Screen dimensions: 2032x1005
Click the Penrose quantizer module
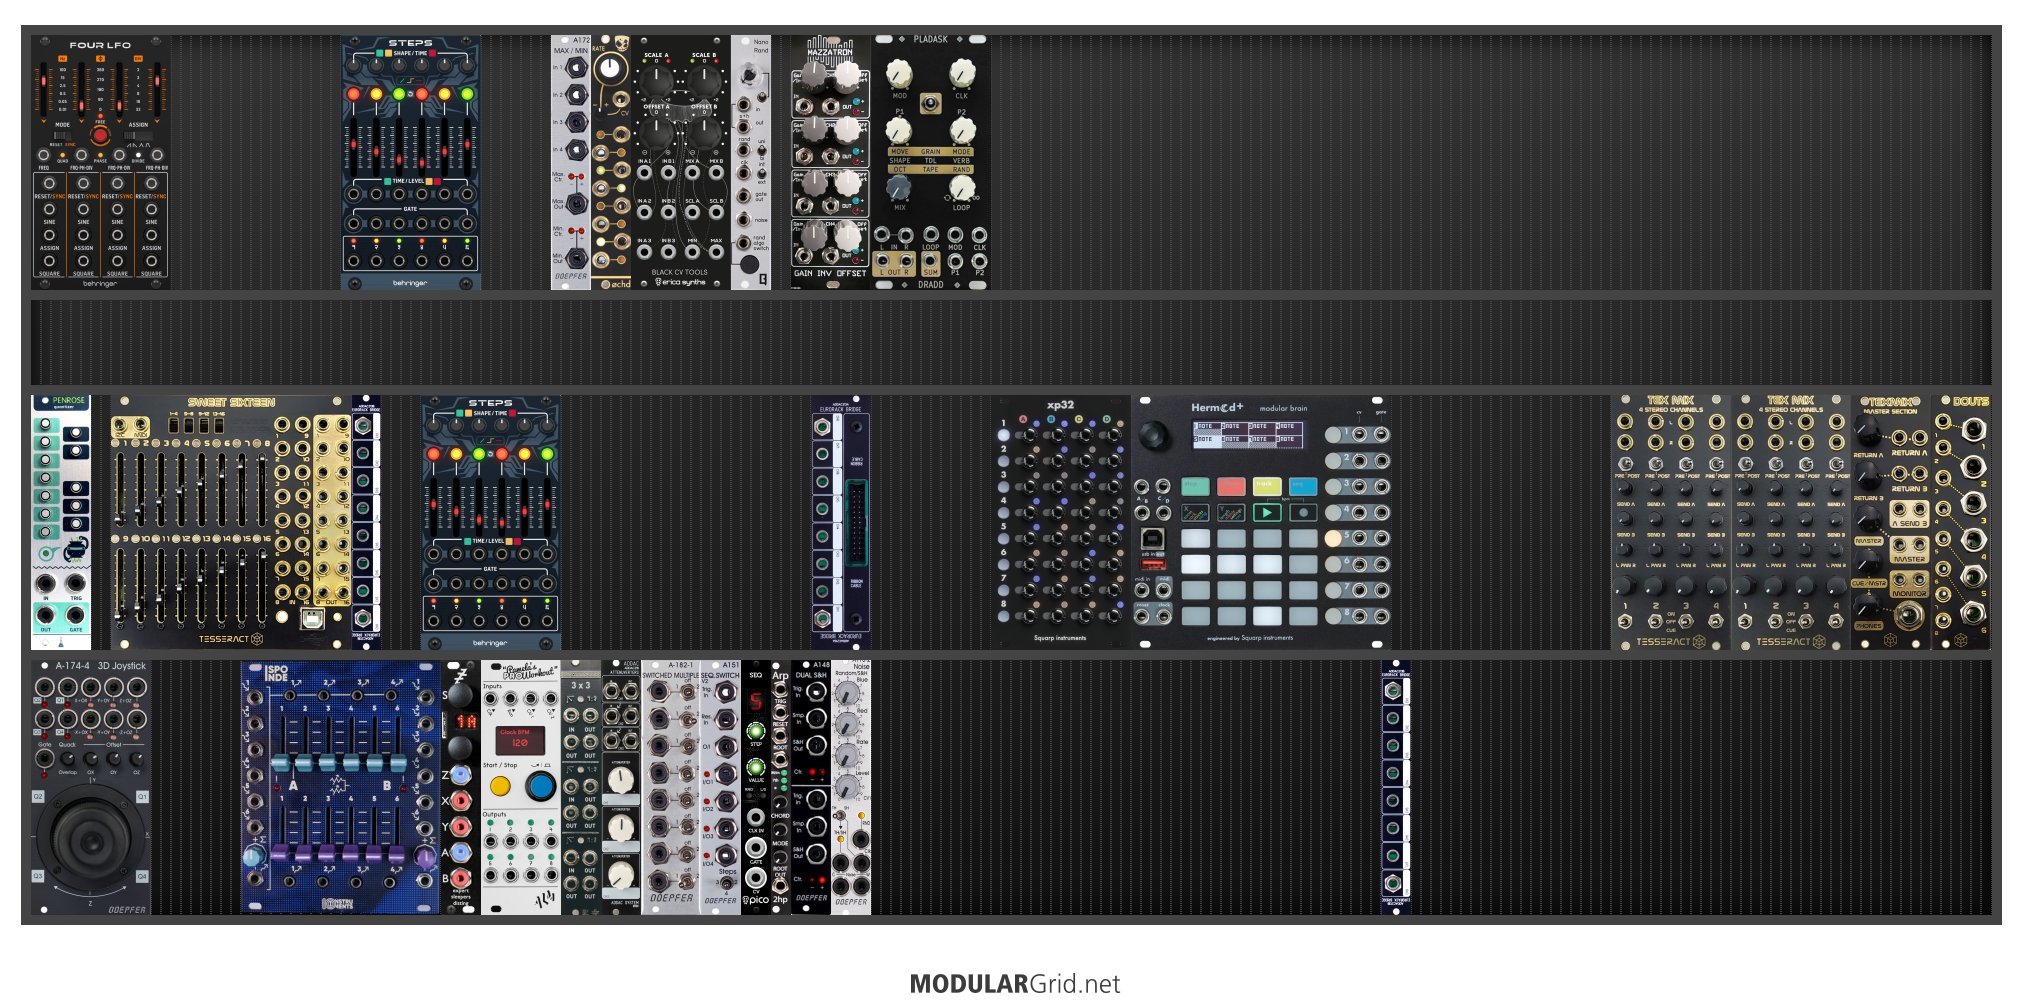click(x=60, y=522)
